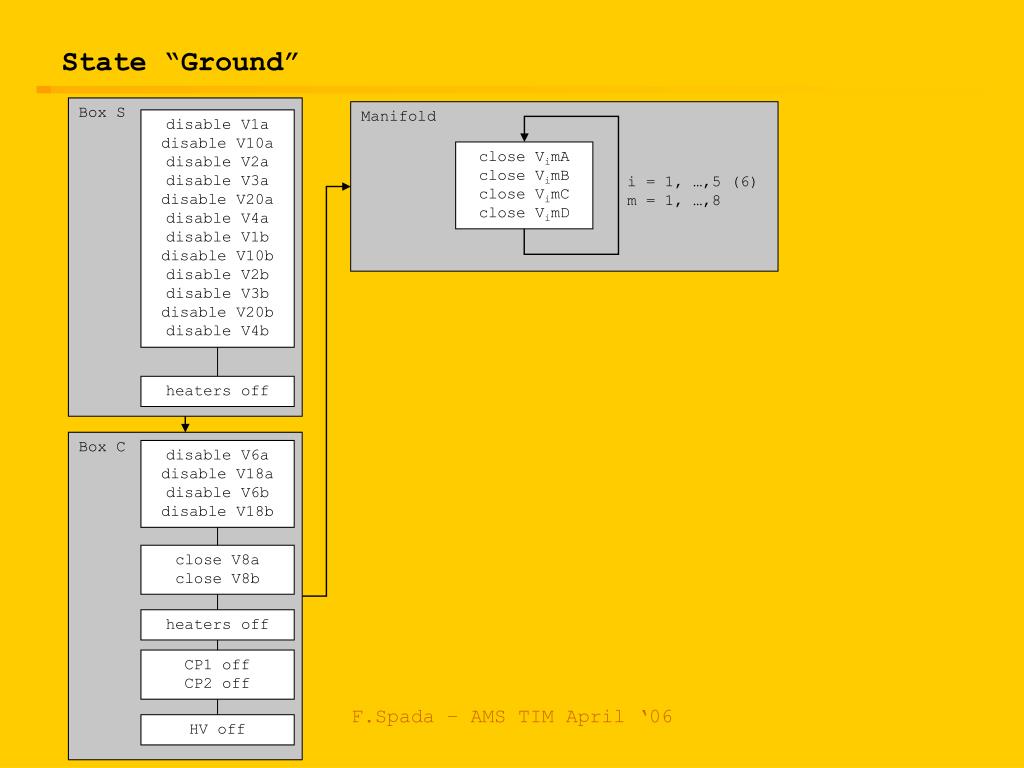Click the Manifold label
This screenshot has height=768, width=1024.
click(398, 116)
